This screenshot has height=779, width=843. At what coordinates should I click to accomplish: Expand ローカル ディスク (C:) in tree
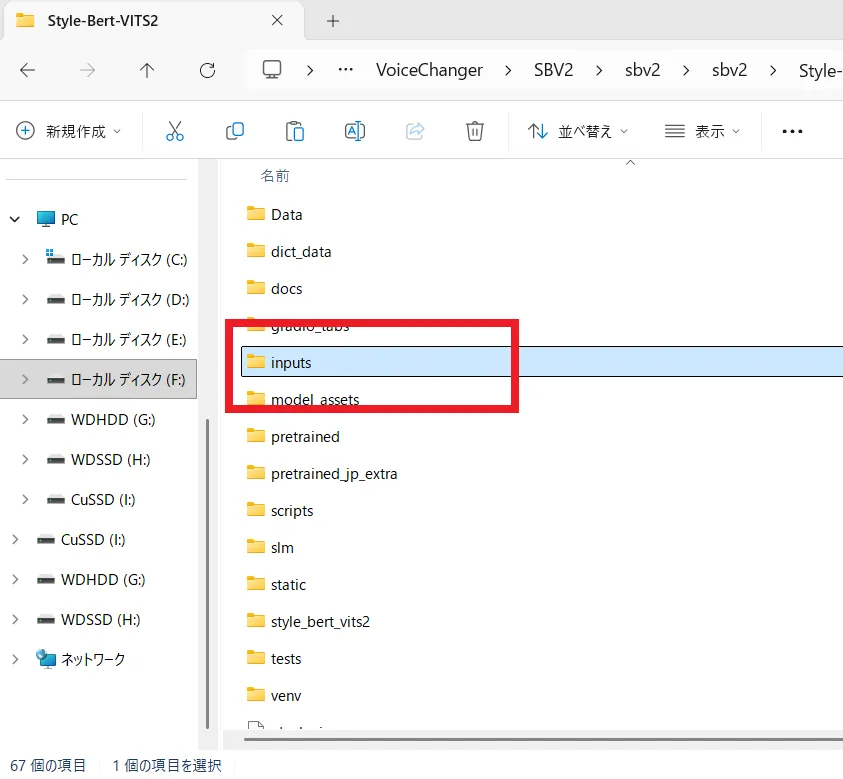point(25,259)
